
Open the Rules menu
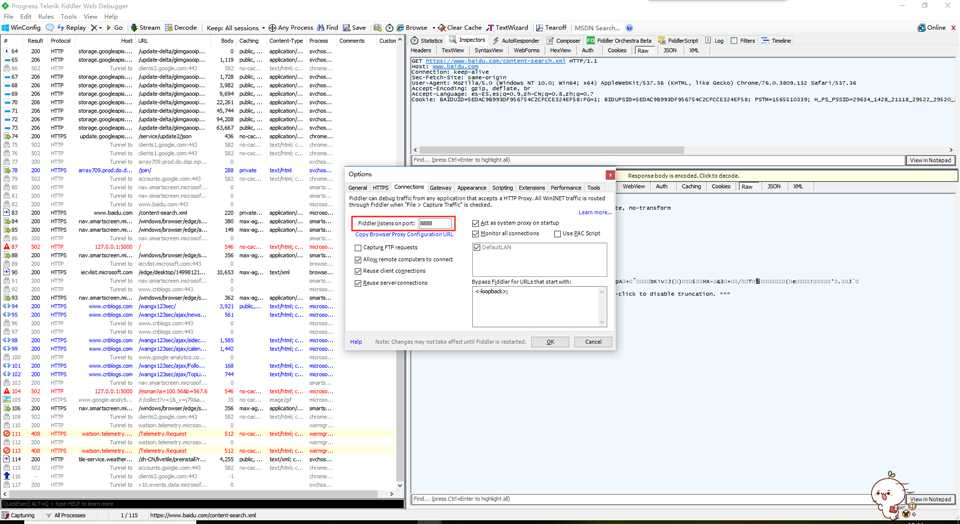46,17
